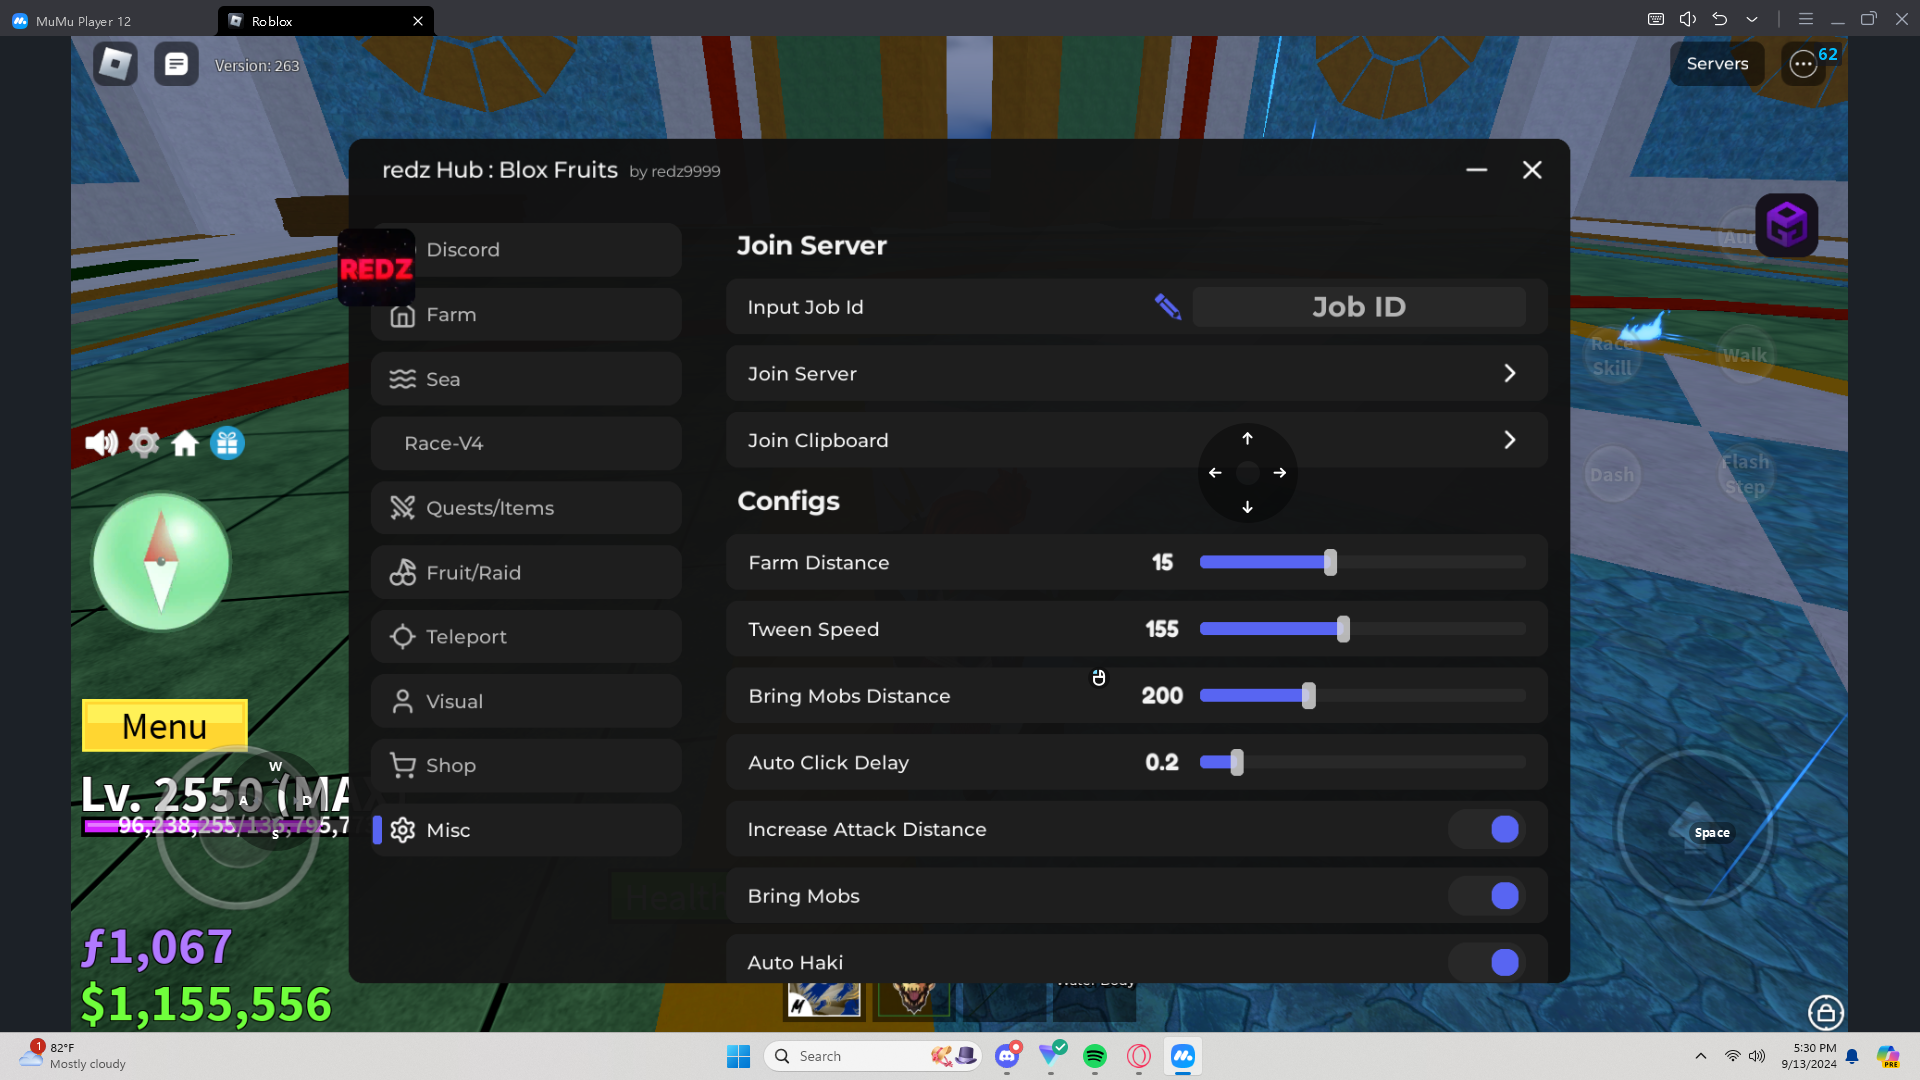1920x1080 pixels.
Task: Click the green compass
Action: [161, 562]
